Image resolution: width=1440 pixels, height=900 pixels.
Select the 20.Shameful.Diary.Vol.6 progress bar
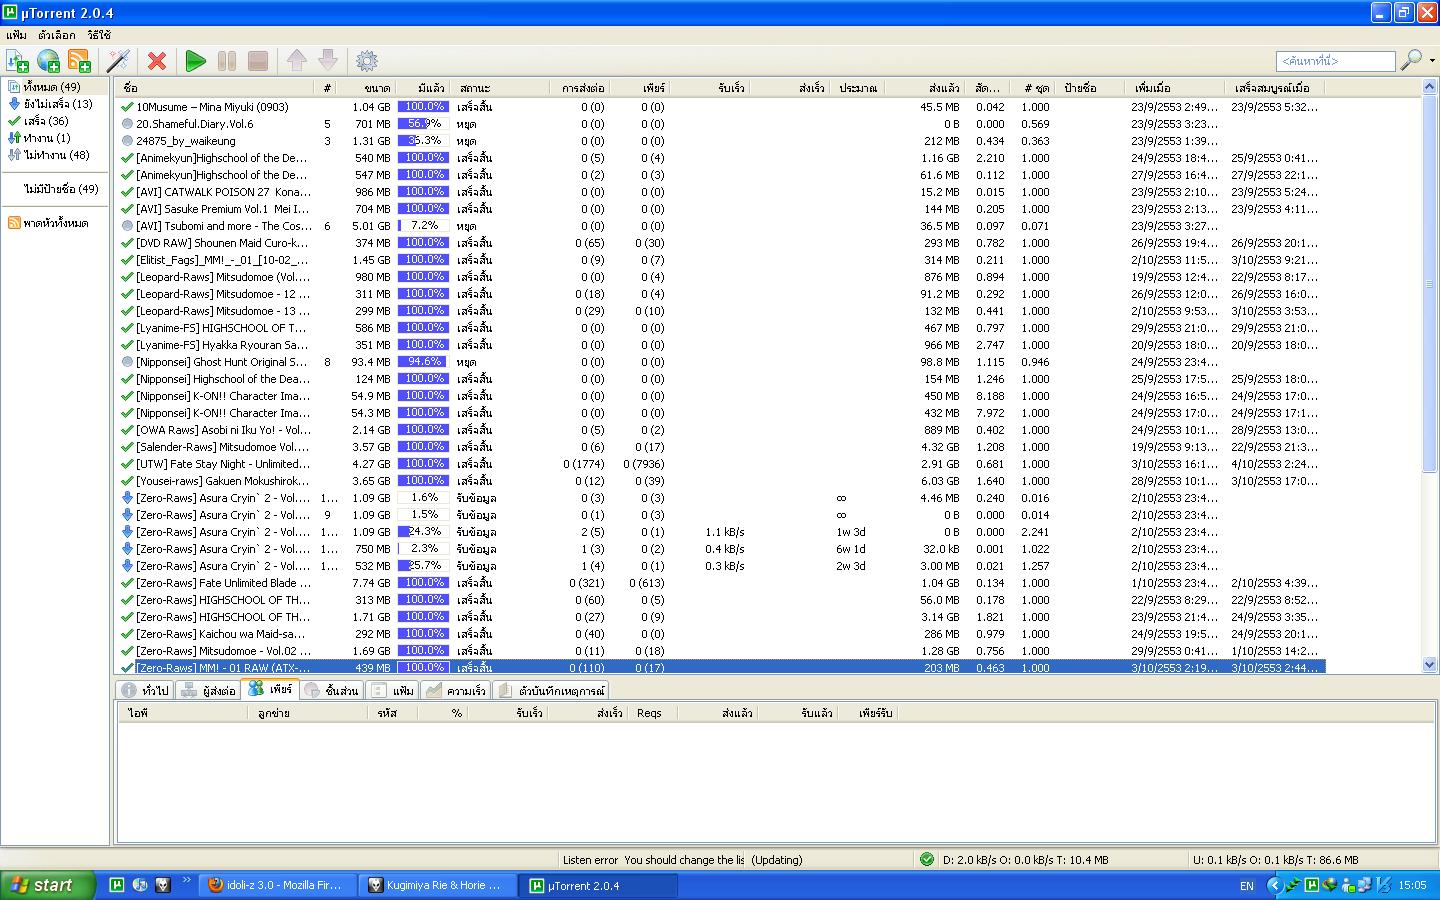(423, 124)
